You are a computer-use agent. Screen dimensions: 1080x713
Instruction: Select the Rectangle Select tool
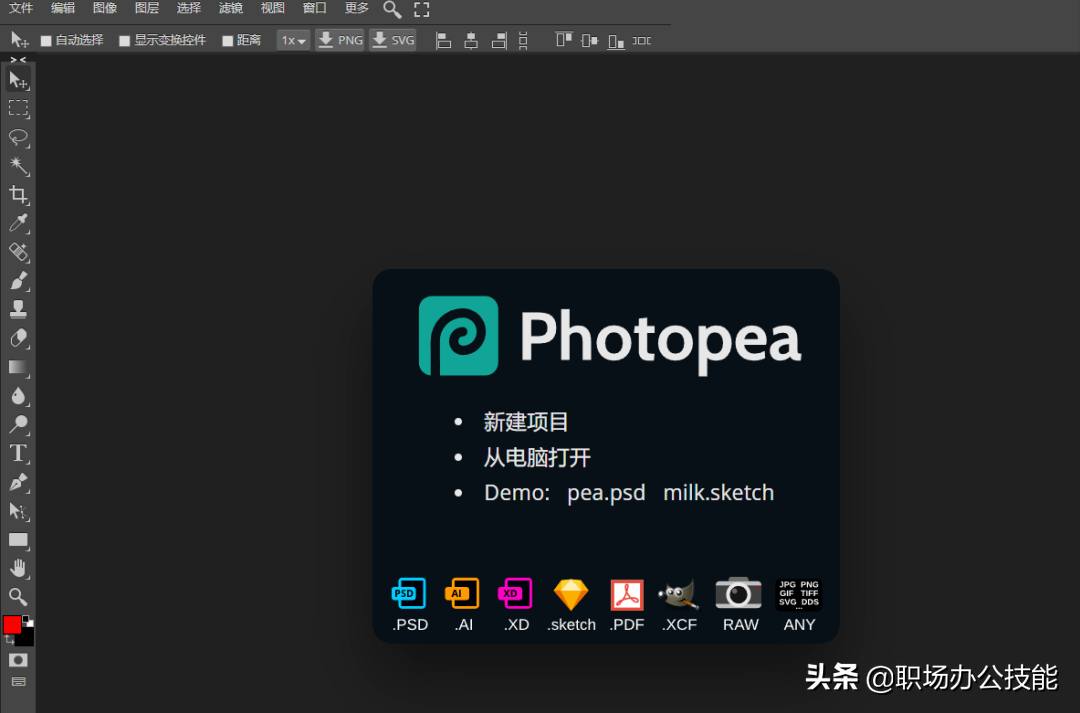point(18,108)
